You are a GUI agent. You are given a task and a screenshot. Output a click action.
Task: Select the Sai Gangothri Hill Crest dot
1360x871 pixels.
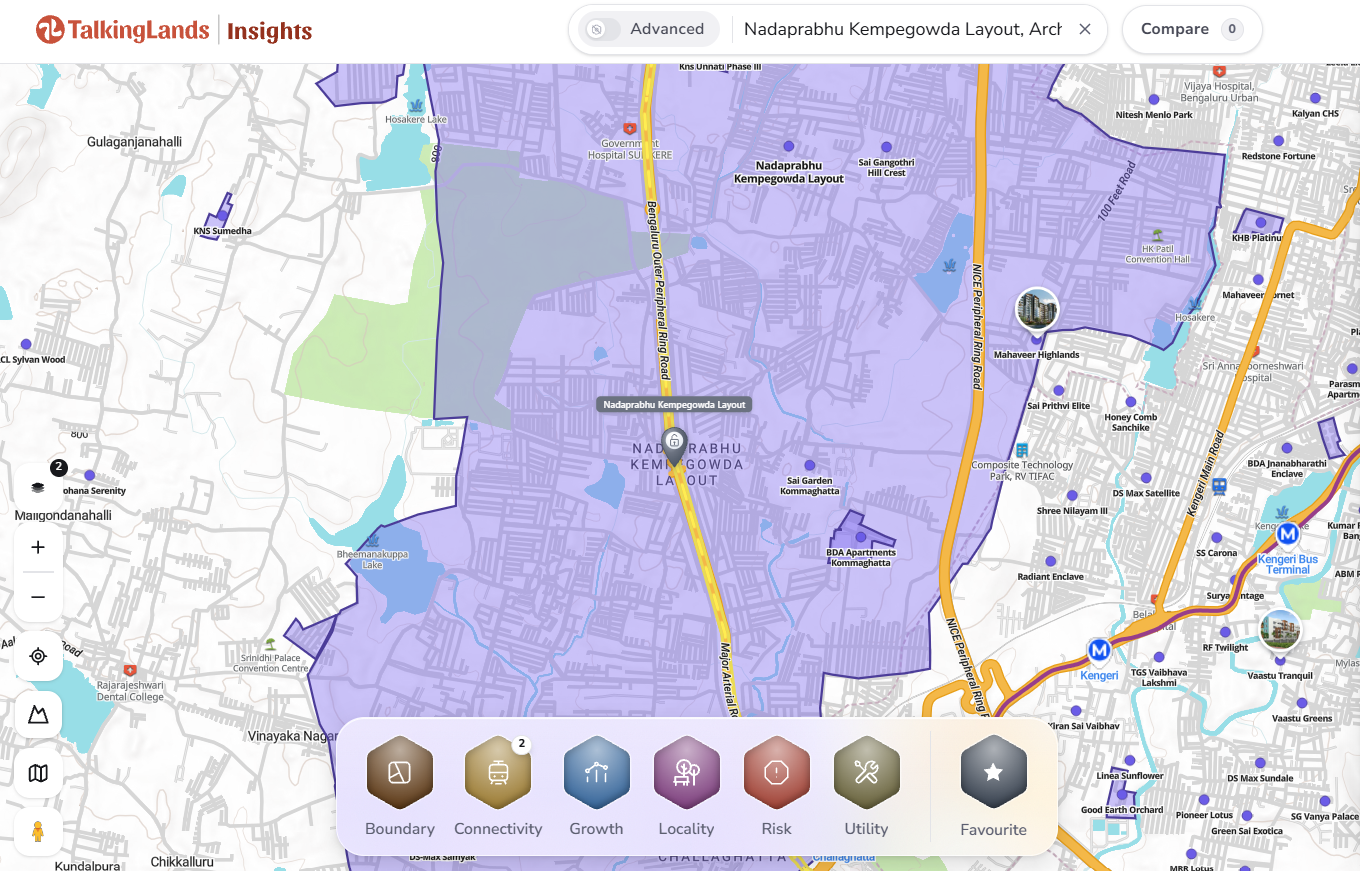[x=886, y=146]
